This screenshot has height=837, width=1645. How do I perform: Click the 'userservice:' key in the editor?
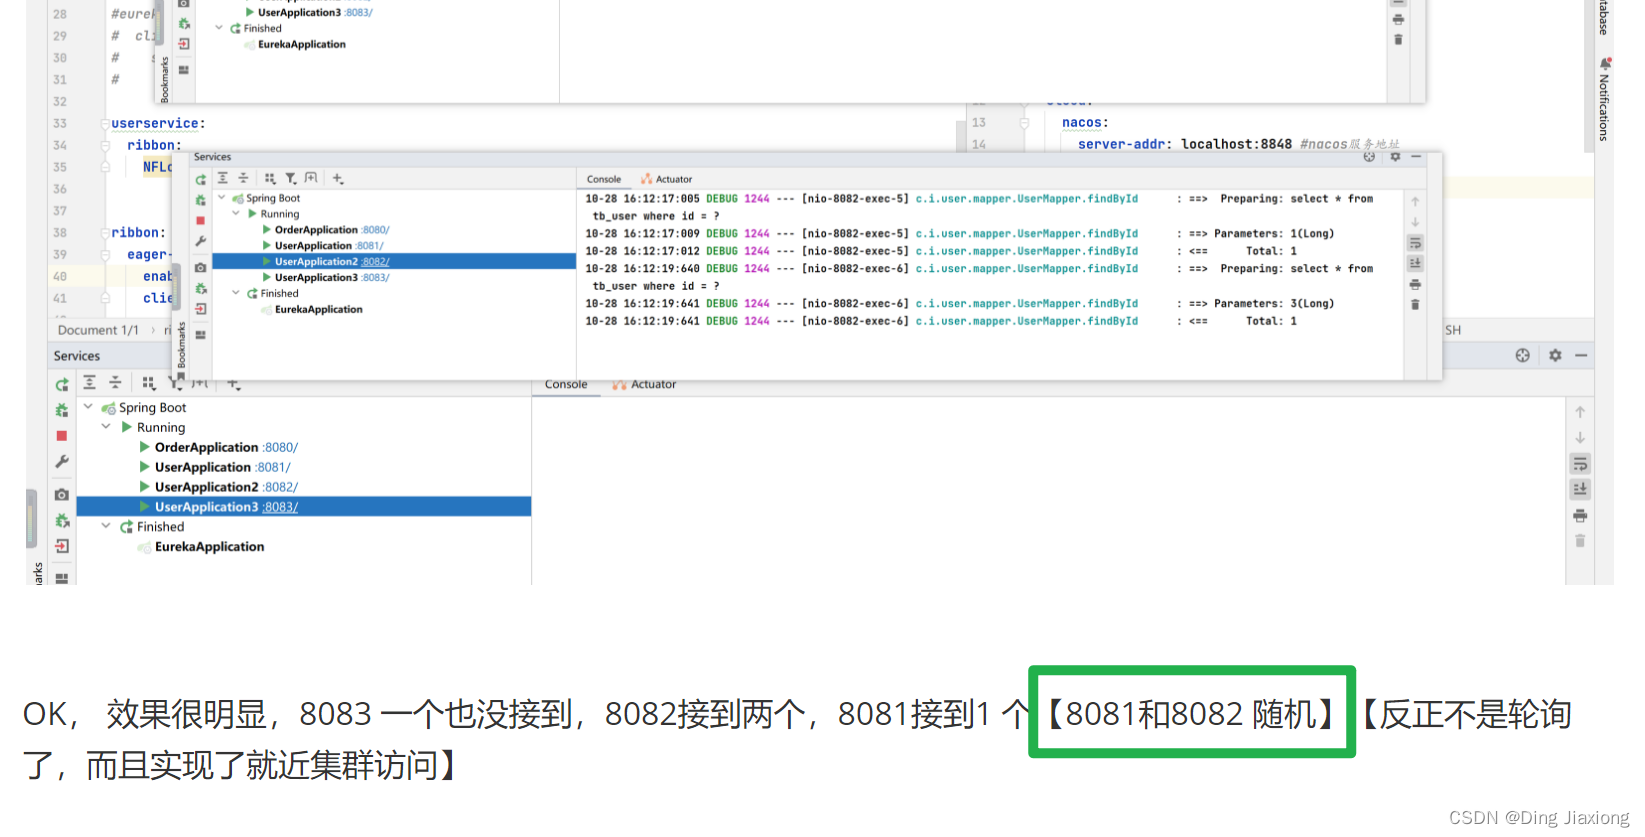pos(158,124)
